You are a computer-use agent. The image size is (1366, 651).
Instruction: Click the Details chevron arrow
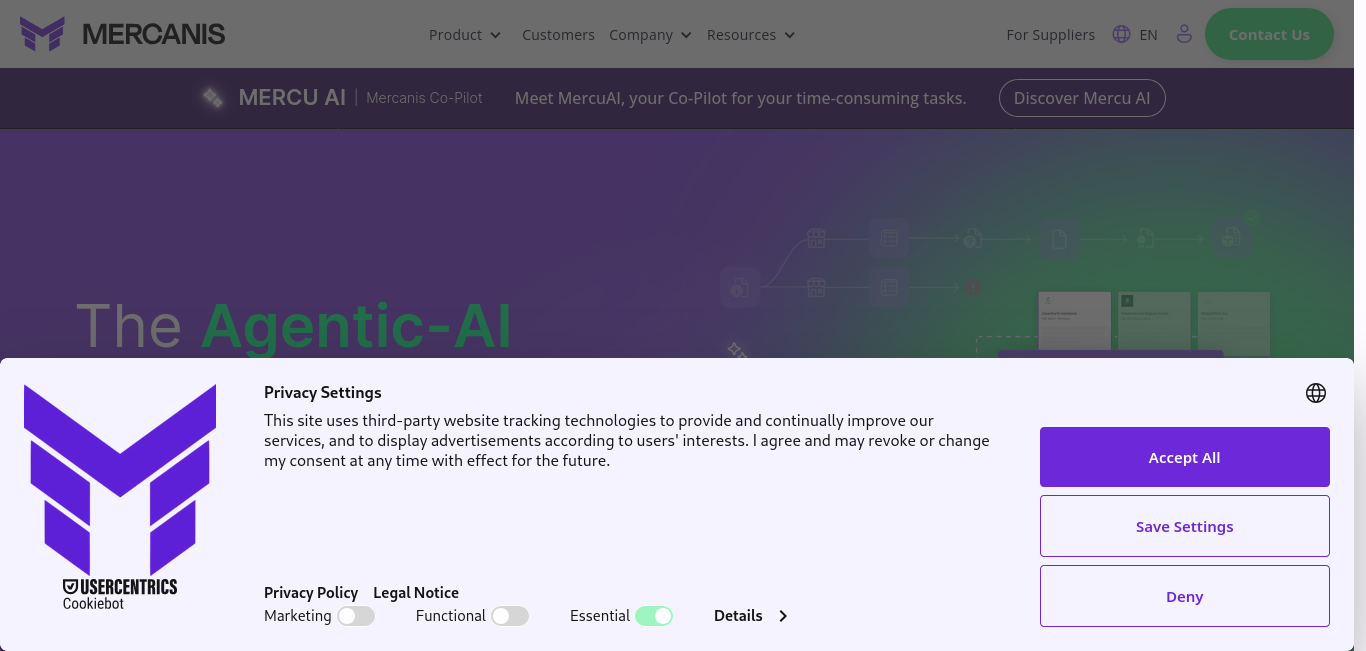(783, 616)
